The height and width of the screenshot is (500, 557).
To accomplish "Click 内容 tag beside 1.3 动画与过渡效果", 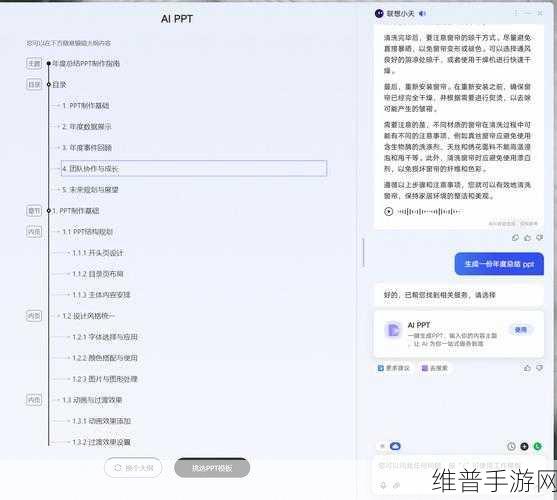I will point(34,400).
